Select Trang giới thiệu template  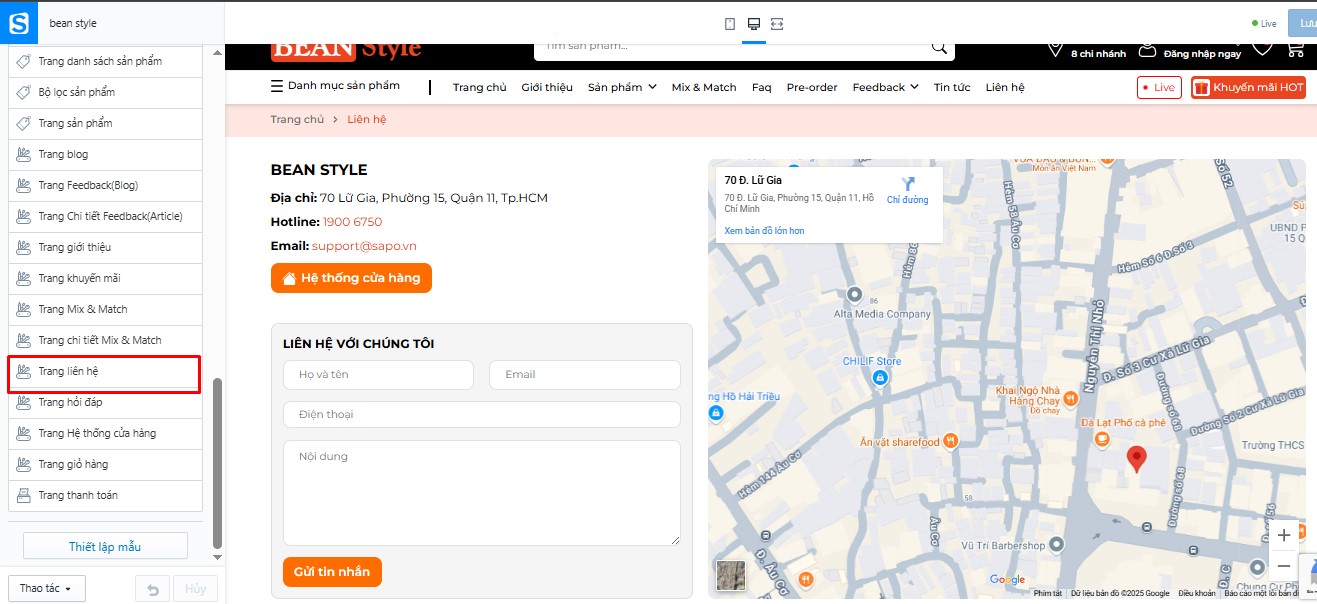tap(105, 247)
